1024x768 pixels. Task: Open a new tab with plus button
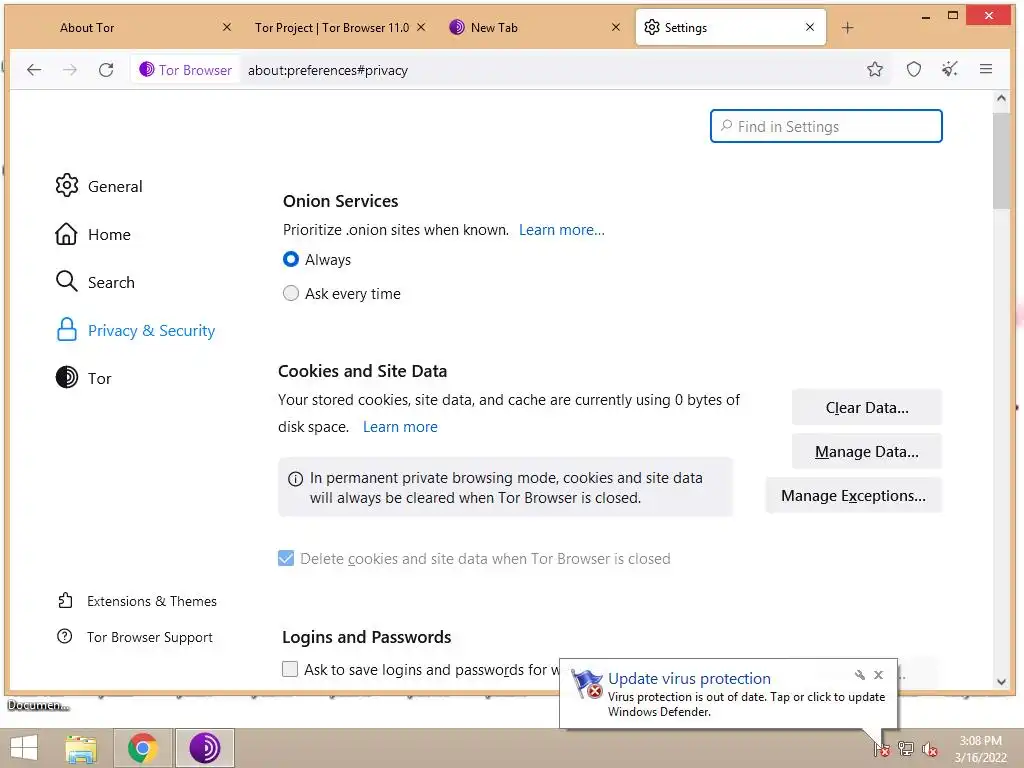coord(847,27)
